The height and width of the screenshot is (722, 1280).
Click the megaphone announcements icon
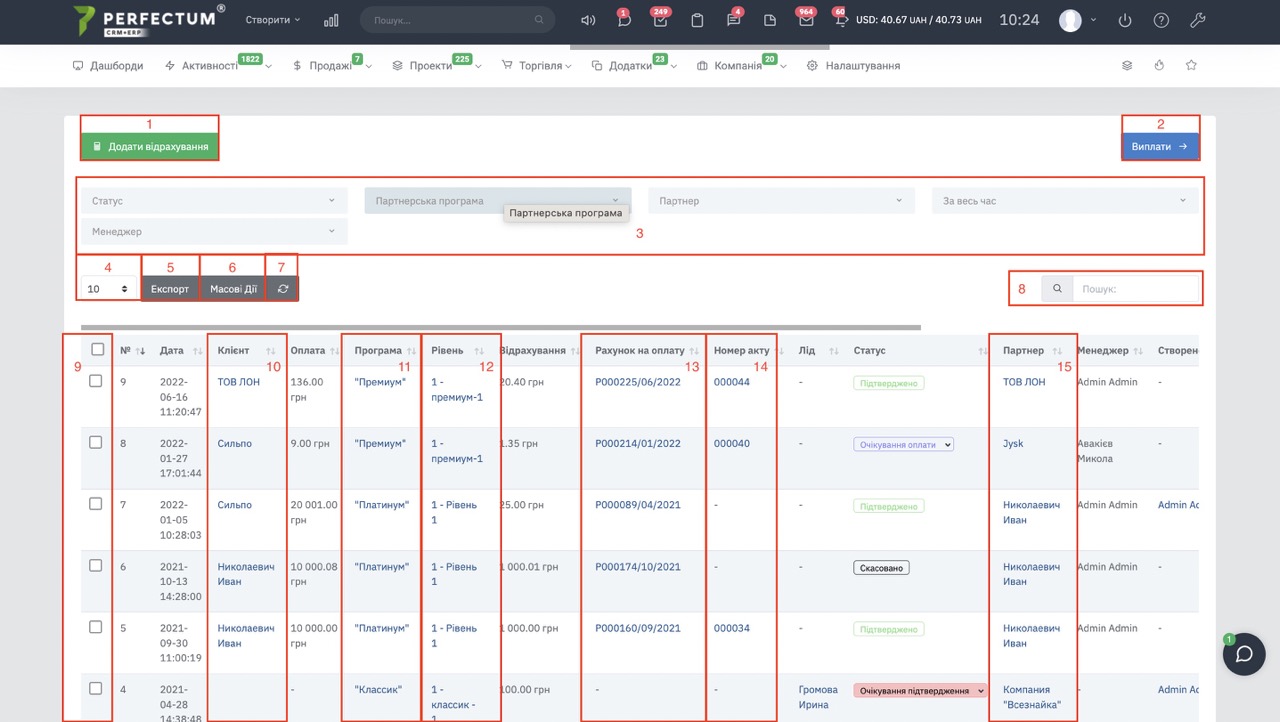pos(588,20)
